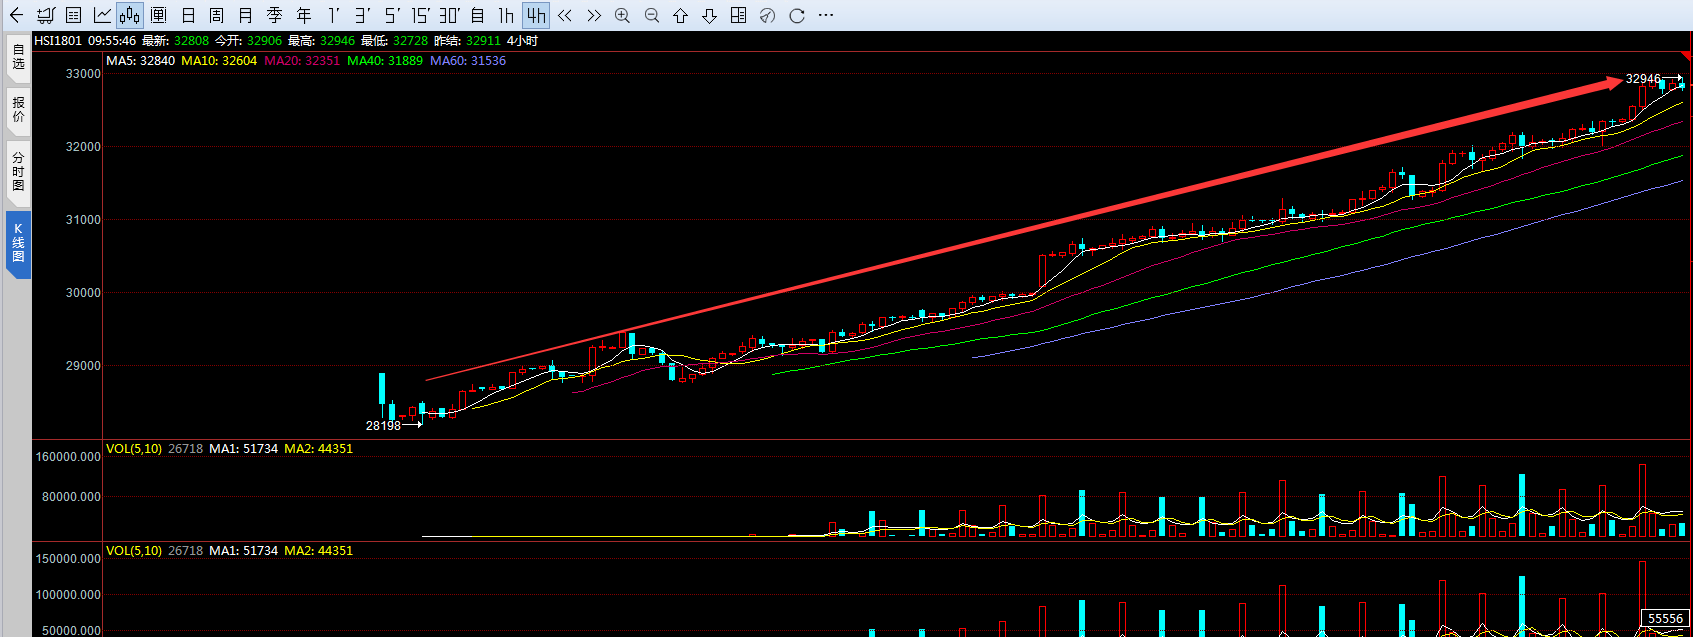Select the candlestick chart icon
The width and height of the screenshot is (1693, 637).
pyautogui.click(x=130, y=15)
